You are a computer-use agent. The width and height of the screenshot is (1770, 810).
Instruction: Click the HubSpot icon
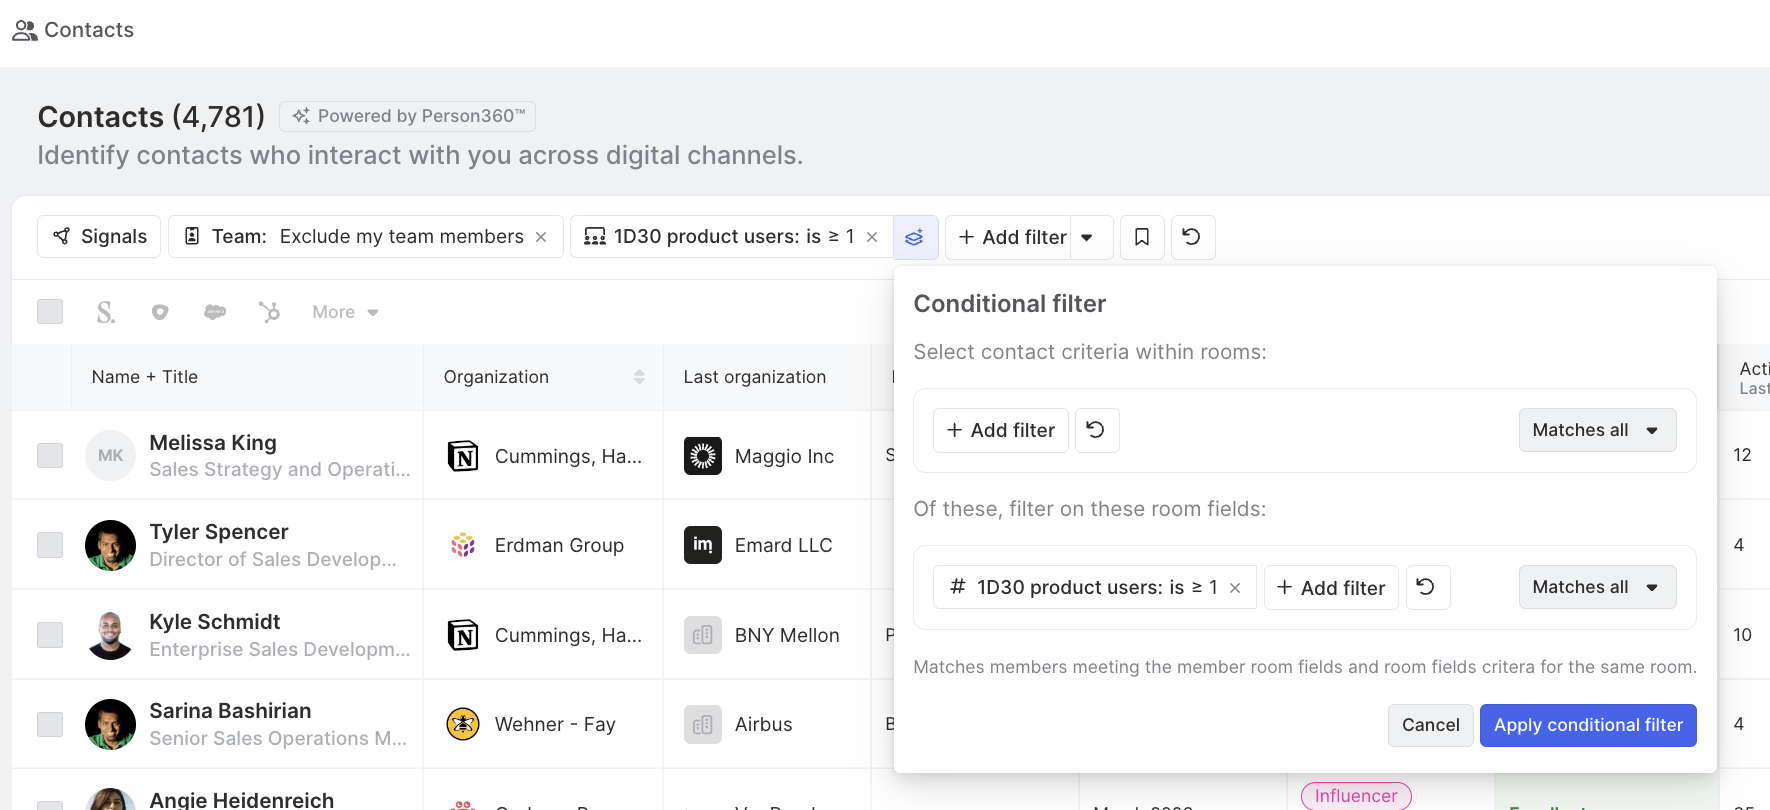click(x=269, y=312)
